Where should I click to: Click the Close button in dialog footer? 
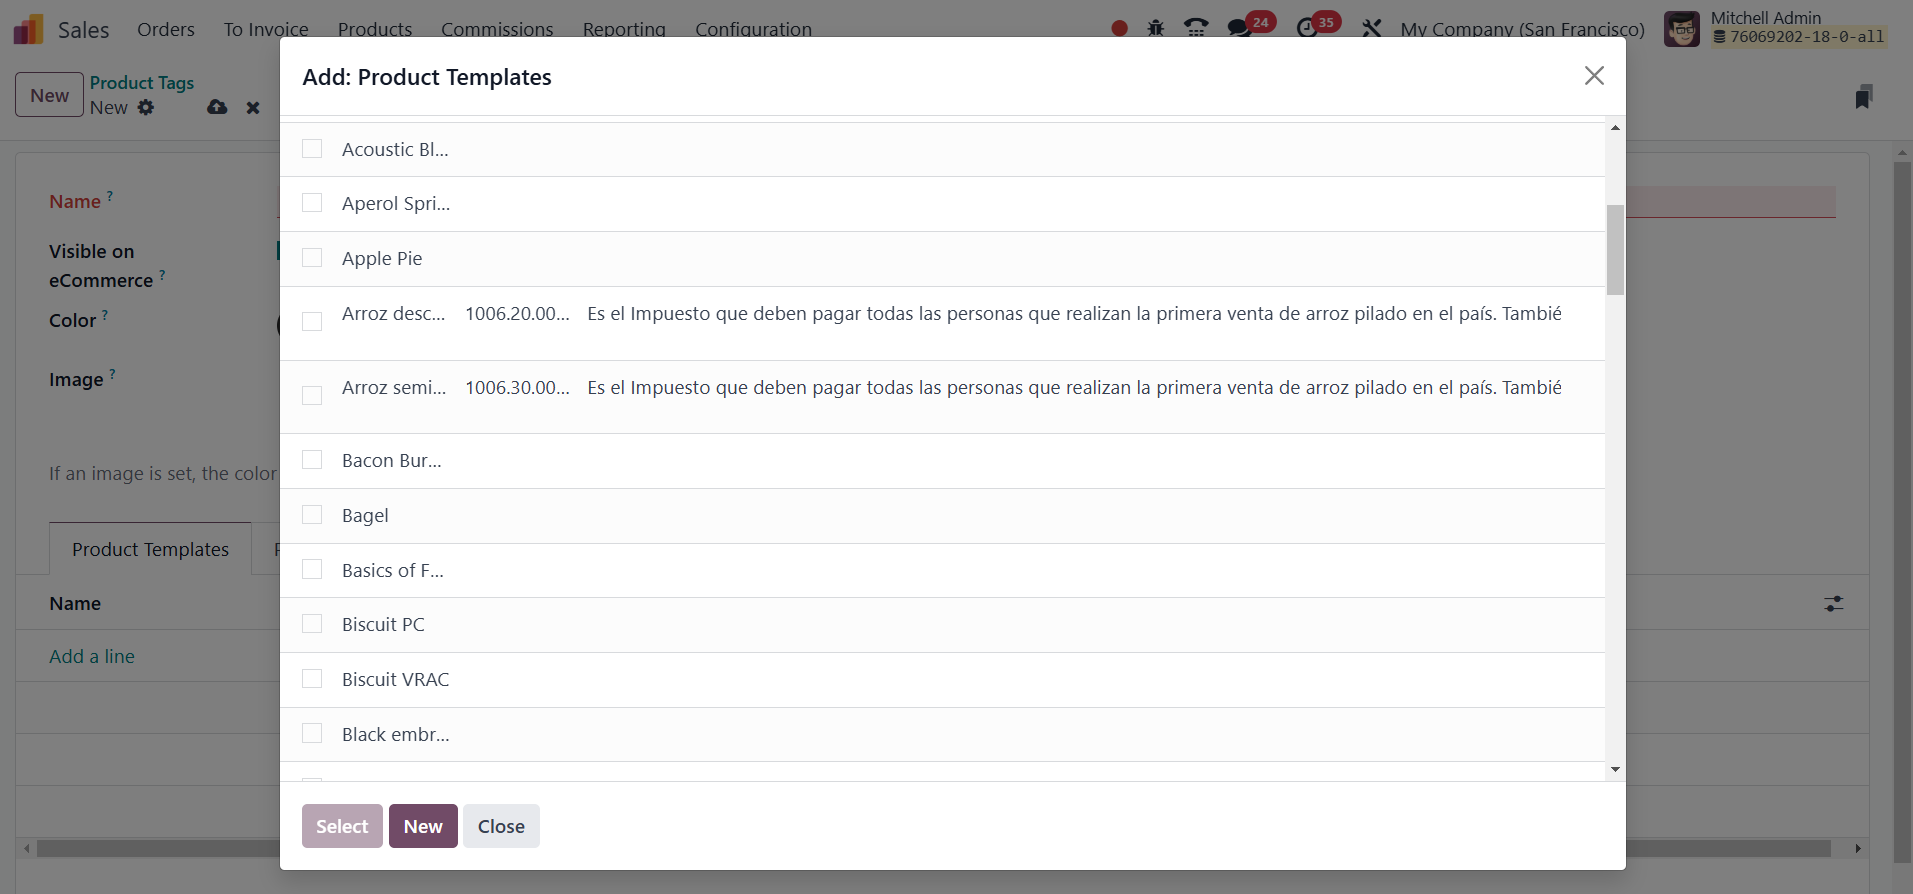tap(501, 826)
